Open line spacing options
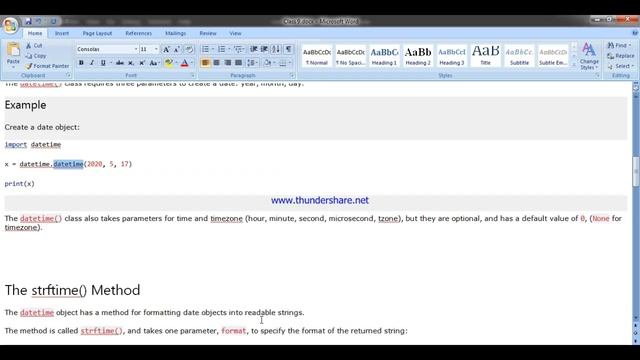This screenshot has width=640, height=360. click(252, 63)
